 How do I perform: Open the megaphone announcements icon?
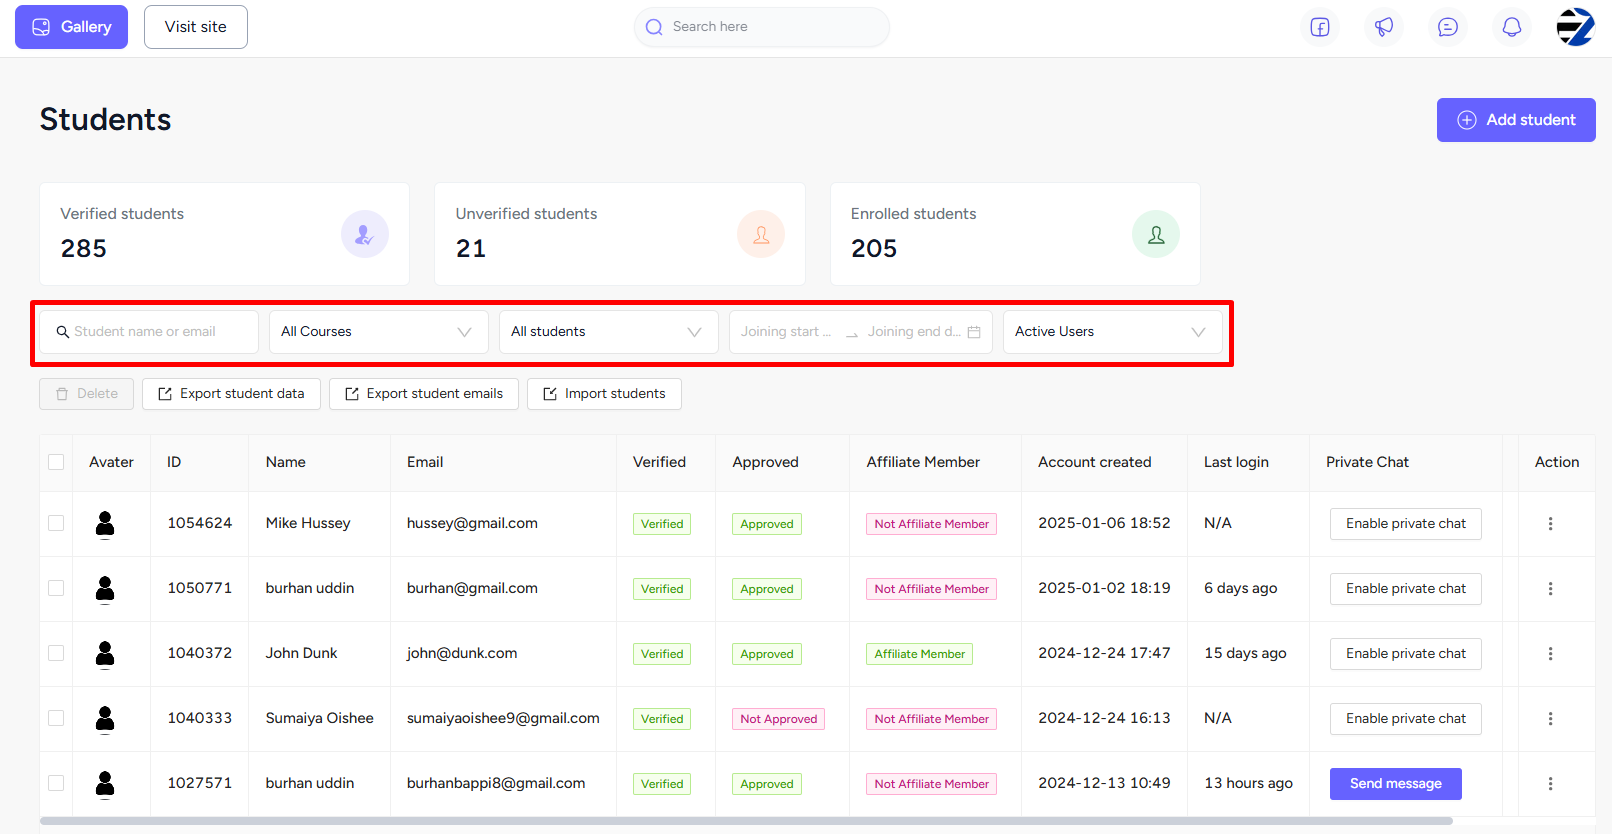(x=1384, y=27)
